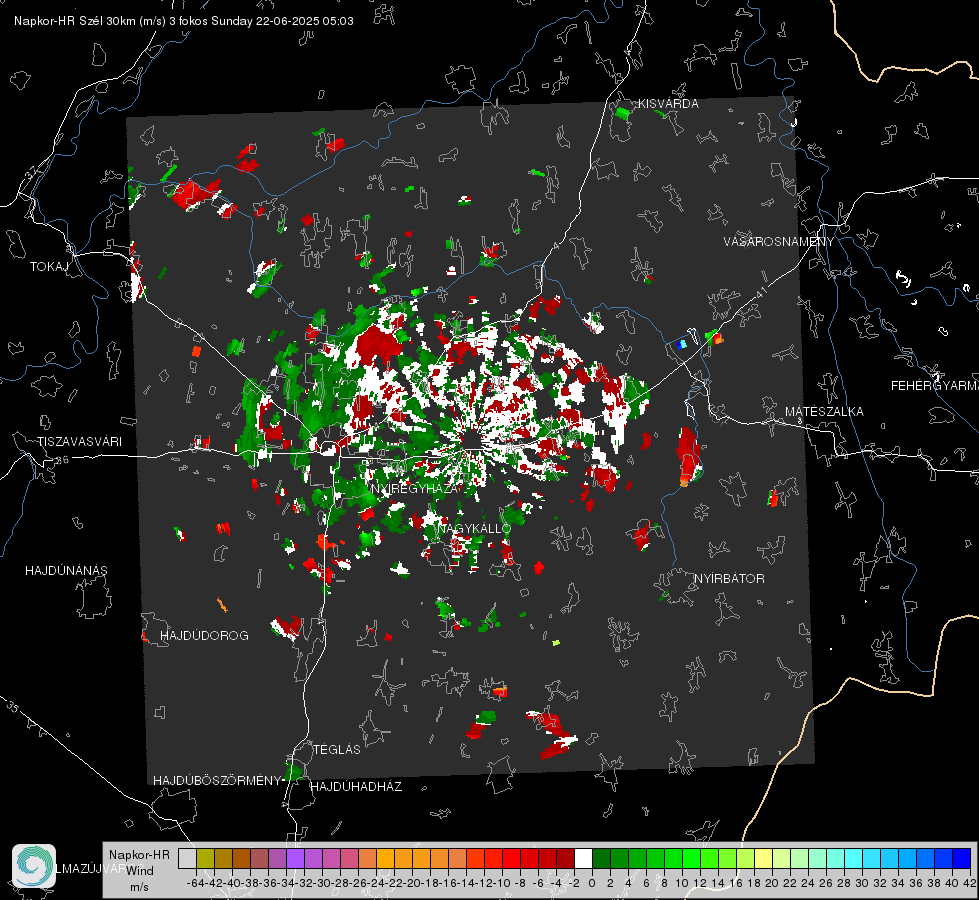The height and width of the screenshot is (900, 979).
Task: Click road number 35 at lower left
Action: [13, 706]
